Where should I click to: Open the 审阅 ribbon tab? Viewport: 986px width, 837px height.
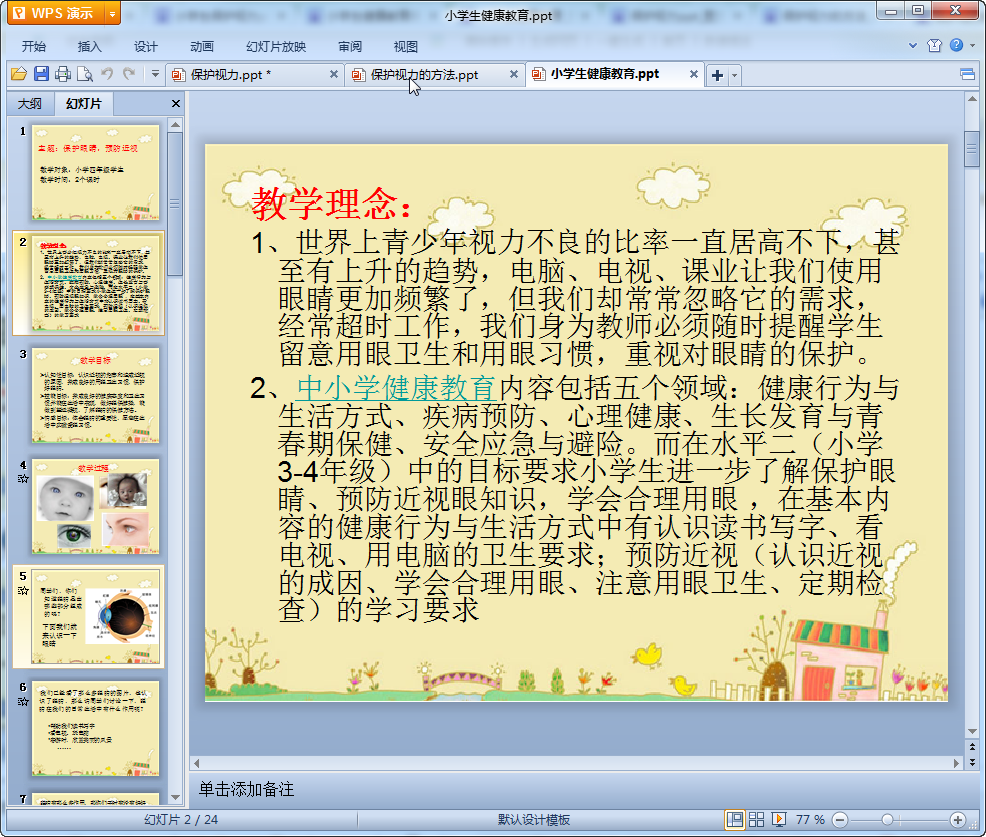coord(350,47)
